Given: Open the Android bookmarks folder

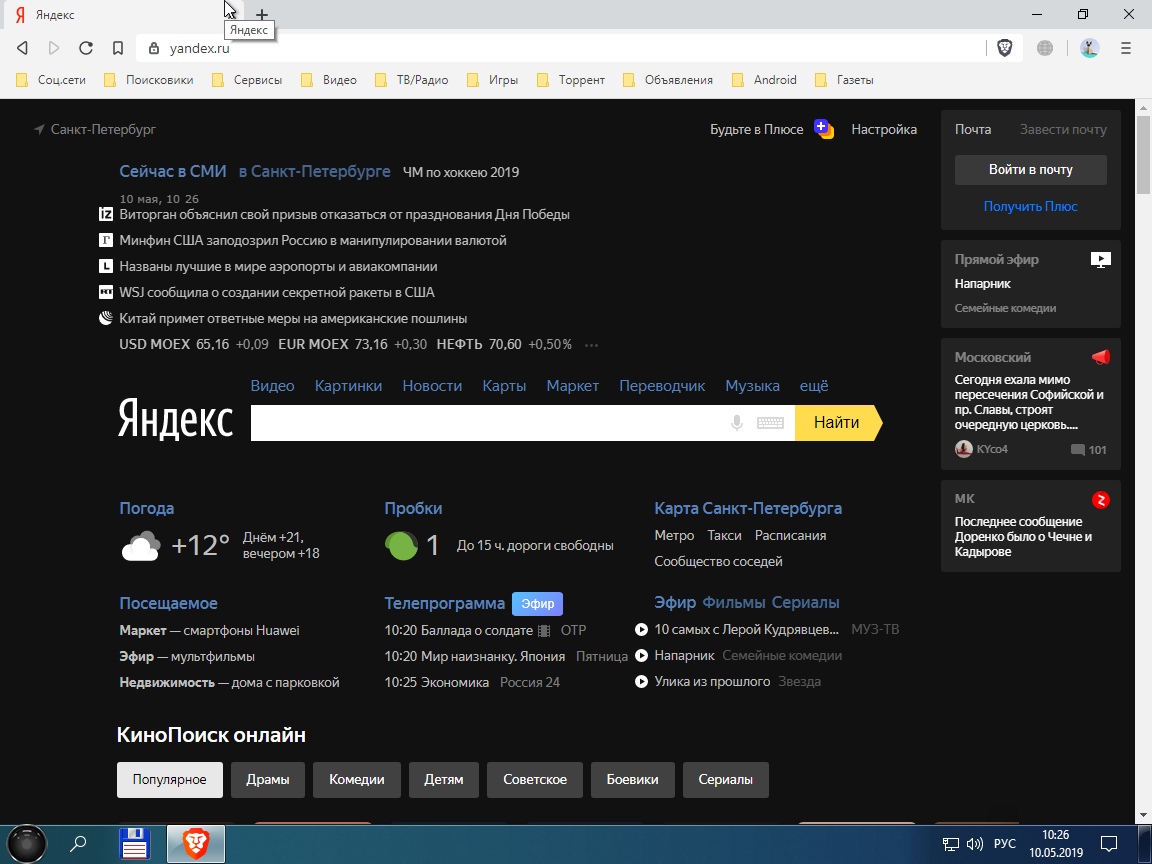Looking at the screenshot, I should click(765, 80).
